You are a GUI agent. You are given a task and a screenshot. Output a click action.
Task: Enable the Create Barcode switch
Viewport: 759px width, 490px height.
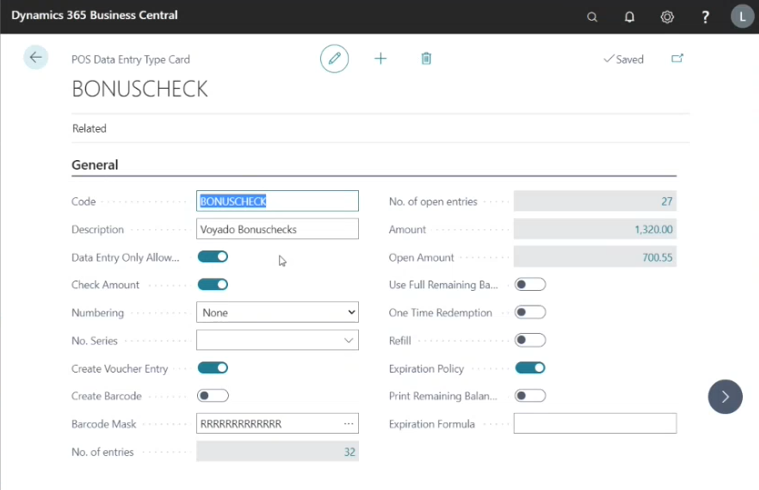[213, 396]
